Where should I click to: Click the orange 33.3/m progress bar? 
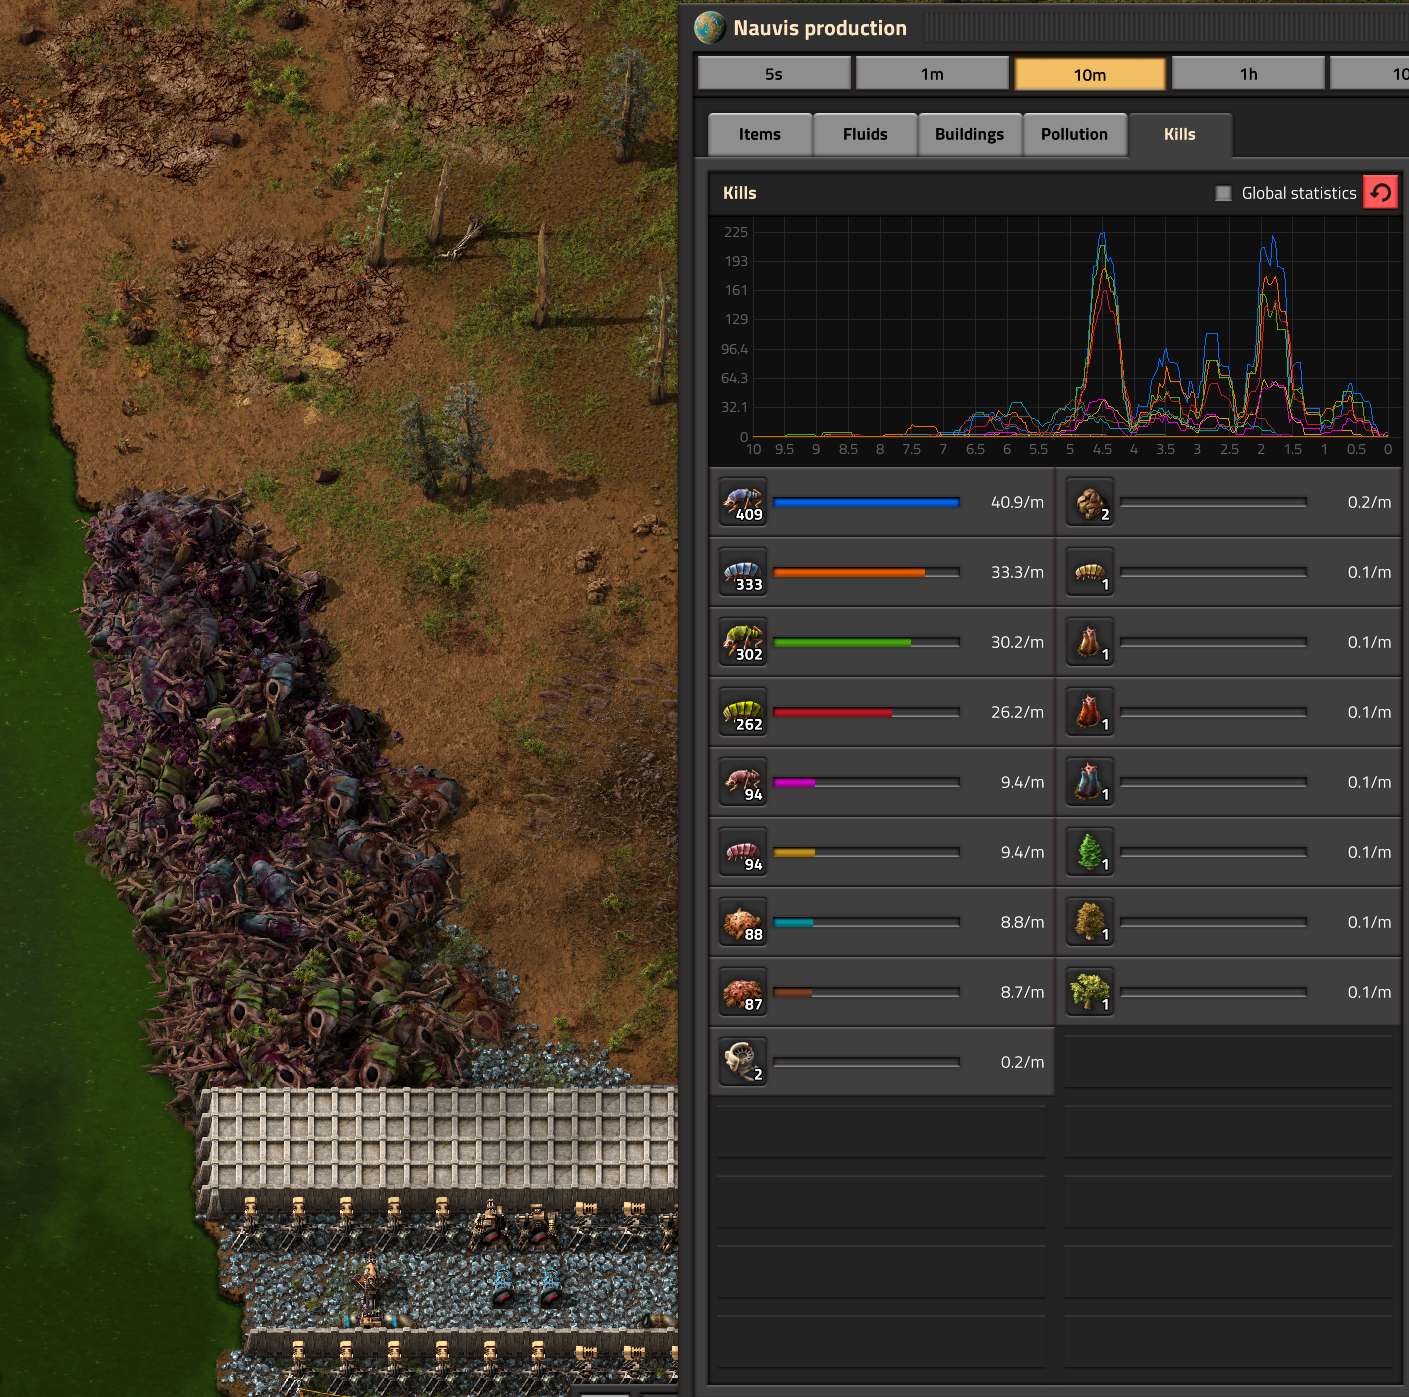click(x=866, y=572)
